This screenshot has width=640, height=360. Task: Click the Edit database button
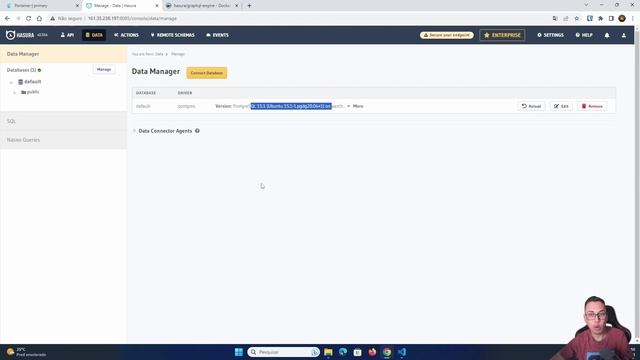click(561, 106)
